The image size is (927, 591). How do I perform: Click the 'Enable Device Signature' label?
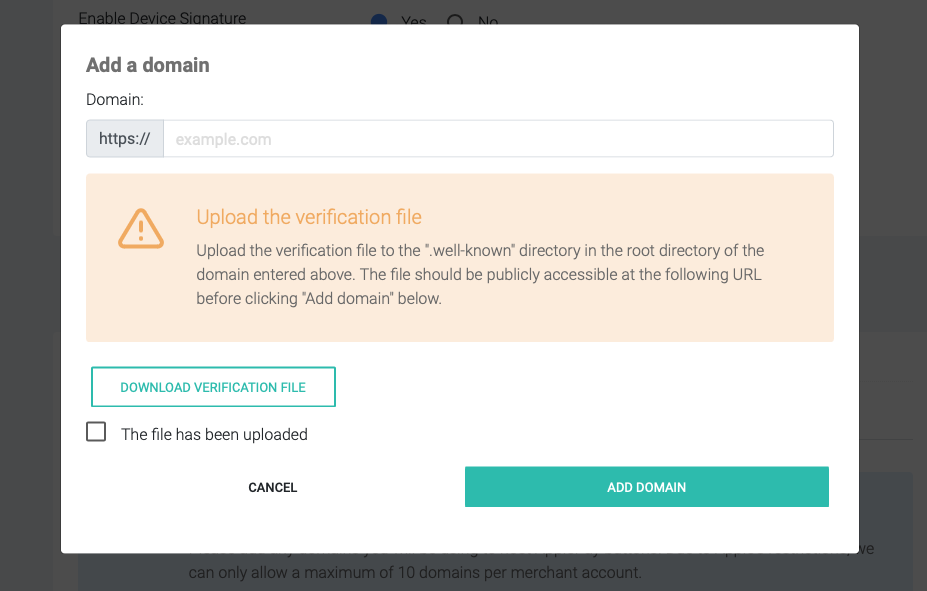[x=162, y=18]
